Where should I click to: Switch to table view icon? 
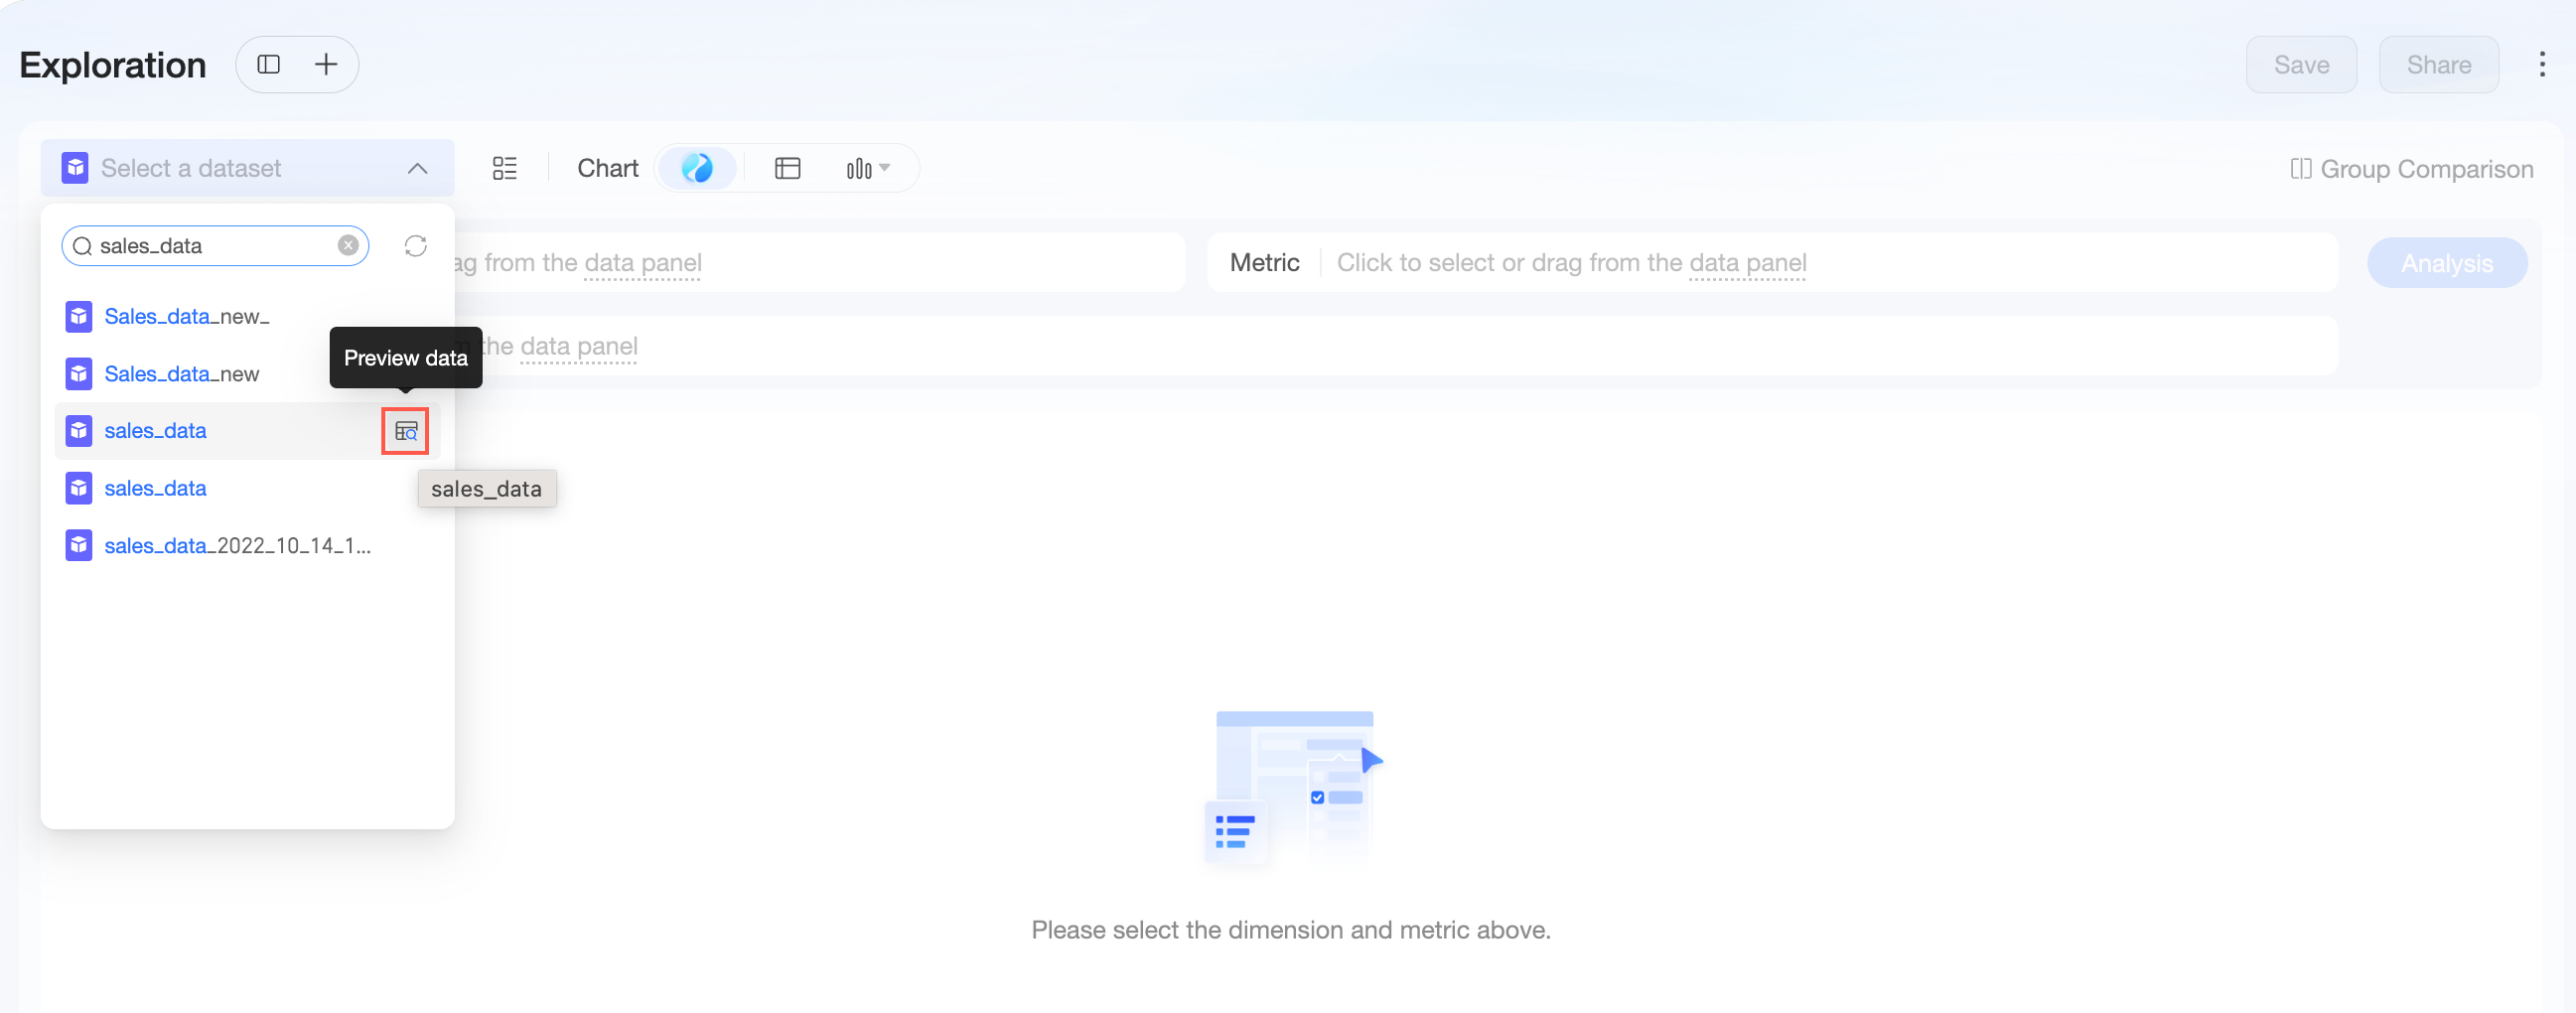(787, 168)
